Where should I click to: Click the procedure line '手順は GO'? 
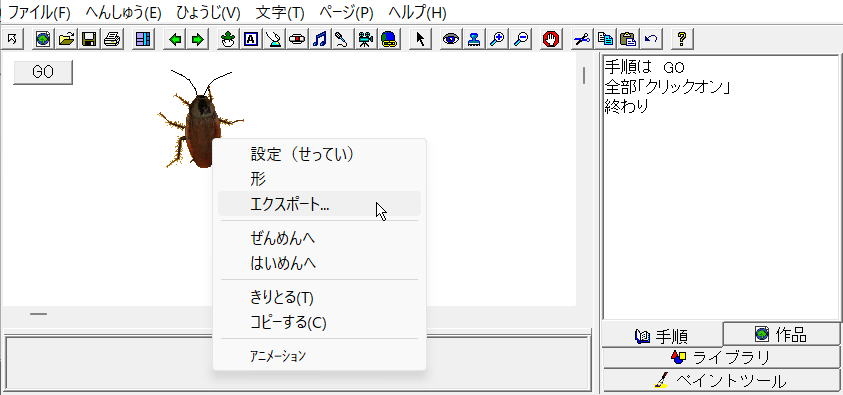(x=645, y=68)
